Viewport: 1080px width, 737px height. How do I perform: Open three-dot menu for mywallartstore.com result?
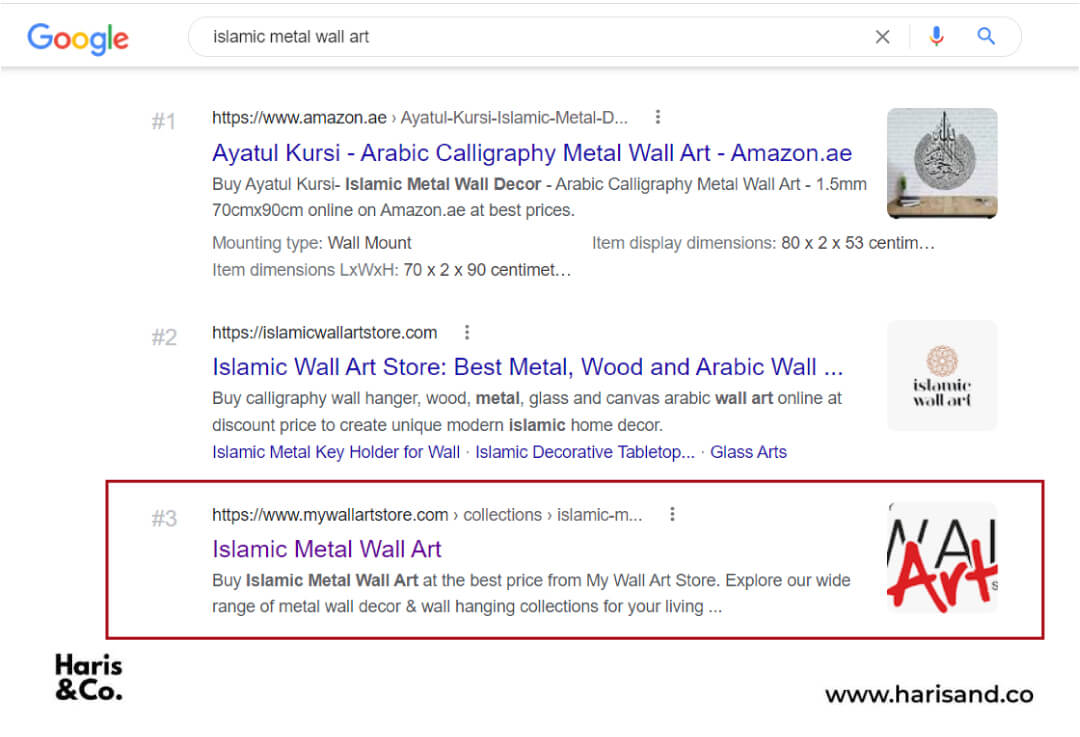(x=672, y=515)
